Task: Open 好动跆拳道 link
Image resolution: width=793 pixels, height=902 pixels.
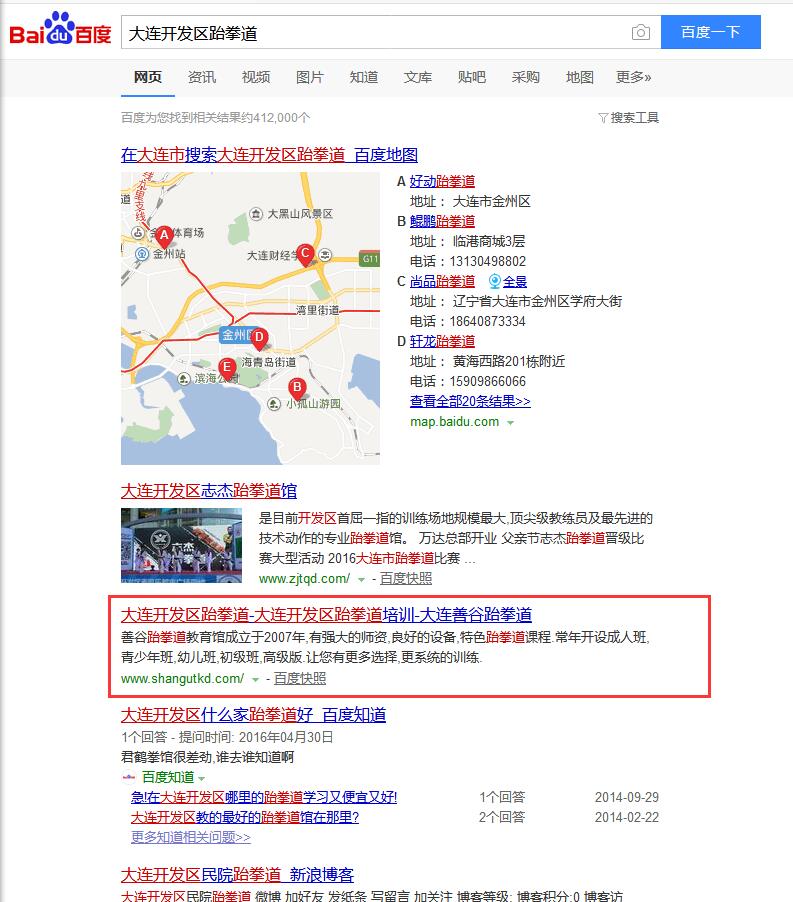Action: pyautogui.click(x=442, y=181)
